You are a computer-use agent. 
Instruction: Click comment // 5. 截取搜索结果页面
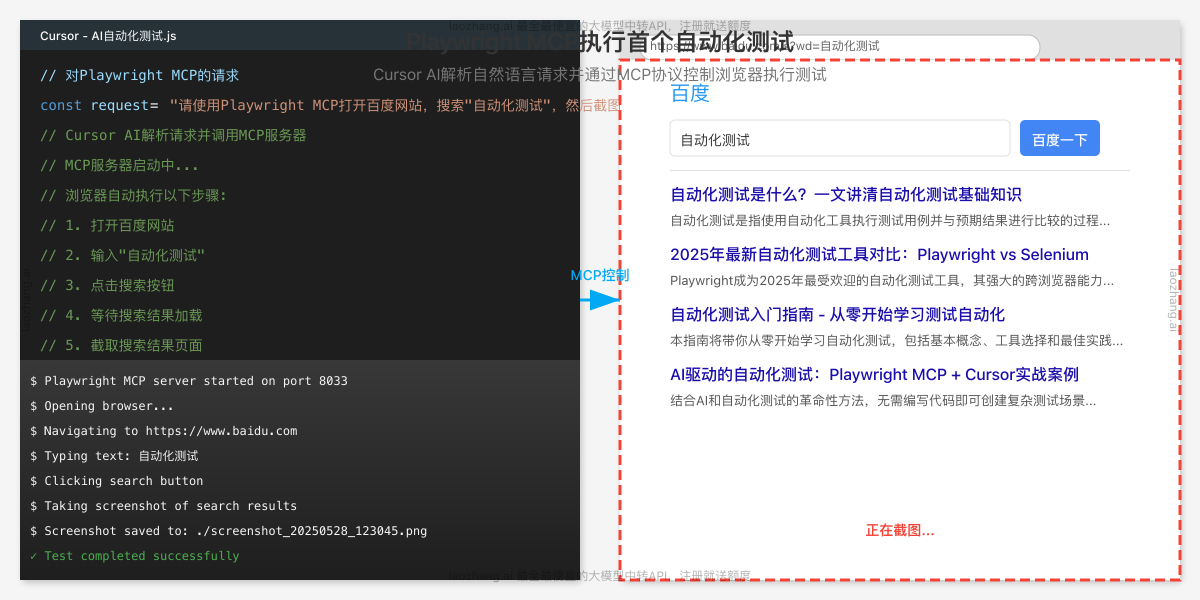tap(121, 345)
